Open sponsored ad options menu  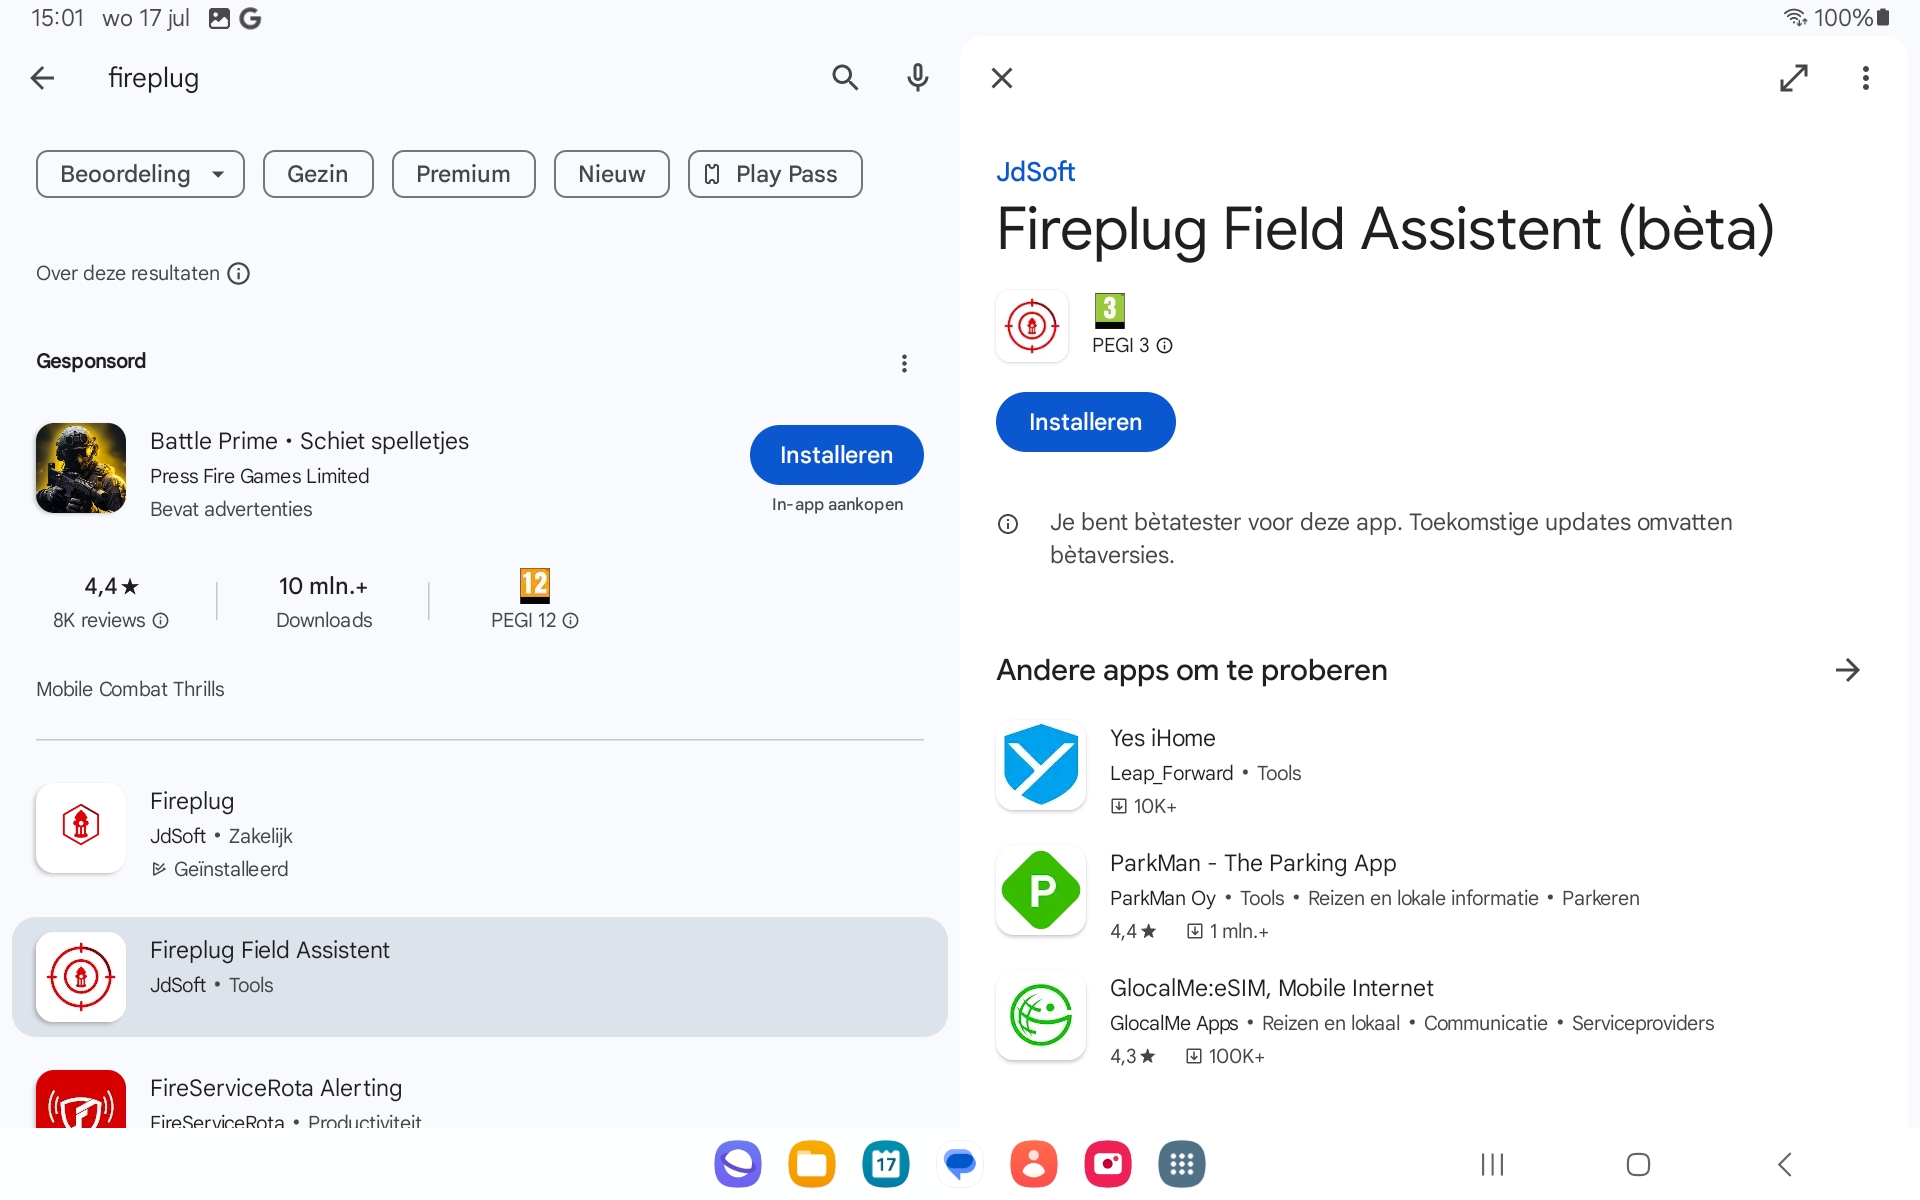coord(904,363)
